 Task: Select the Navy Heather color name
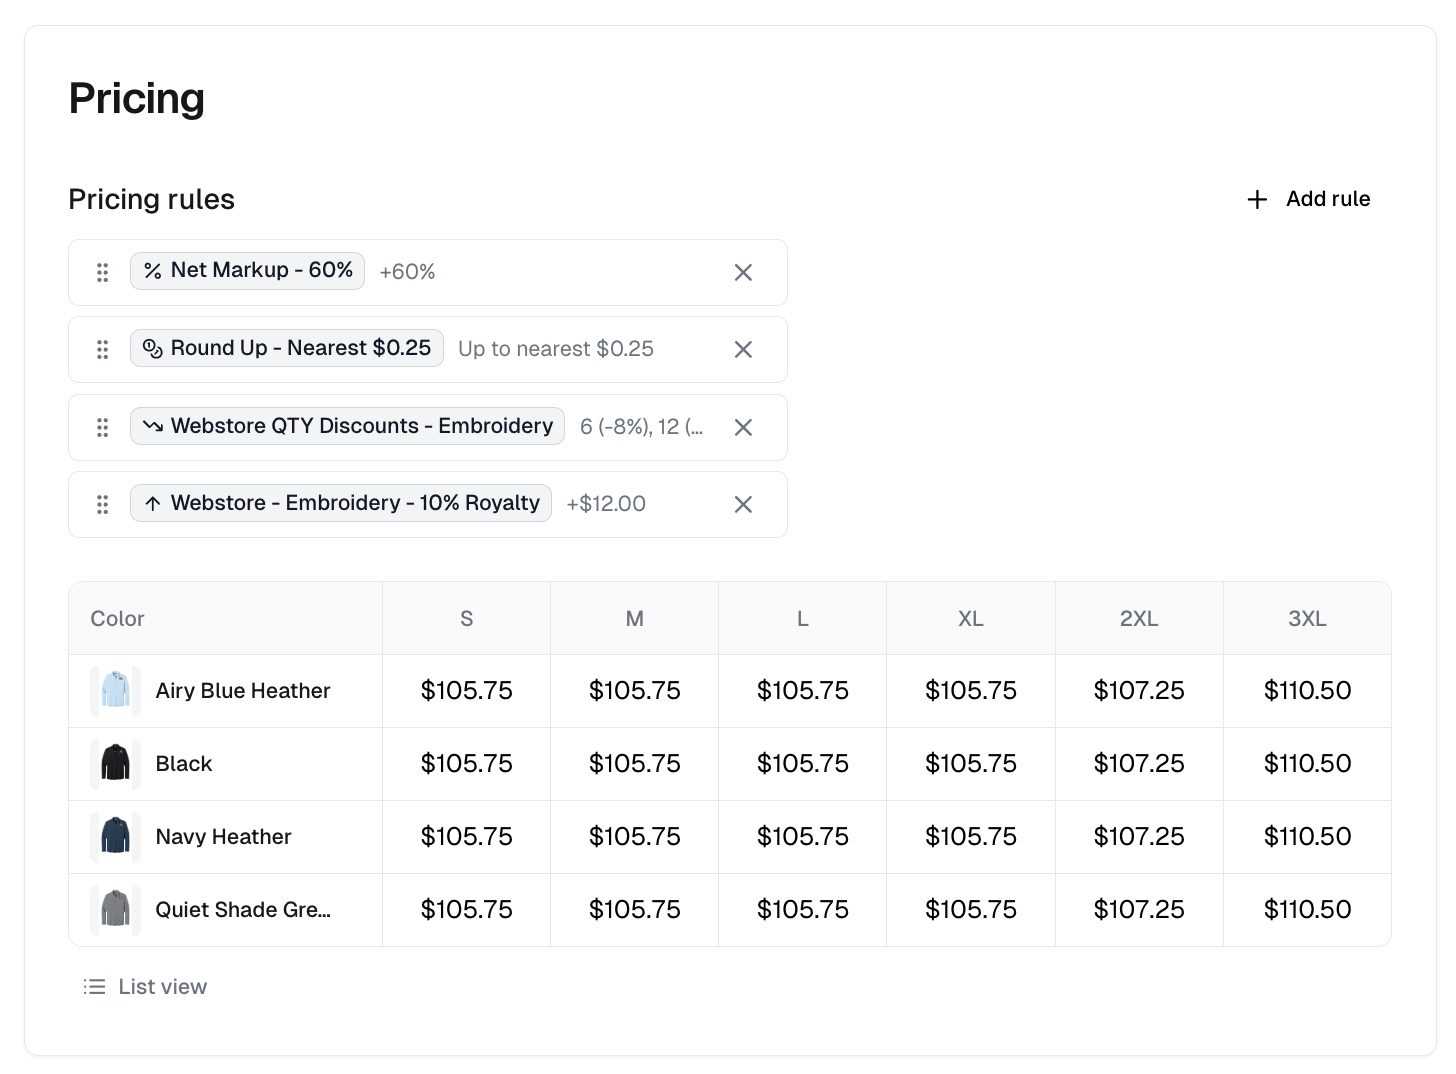tap(223, 837)
